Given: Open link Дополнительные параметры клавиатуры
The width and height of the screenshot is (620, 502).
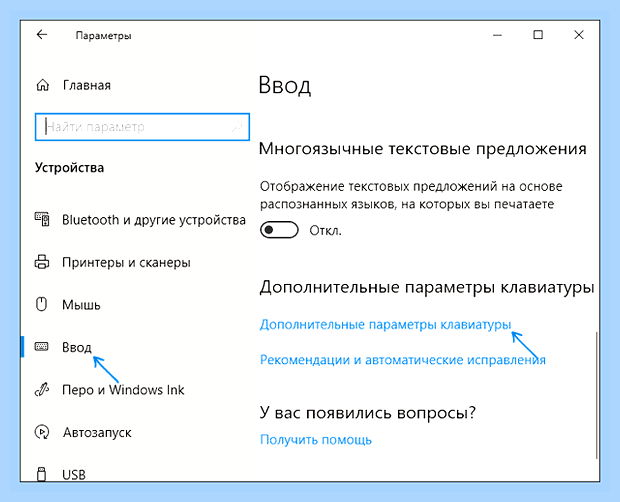Looking at the screenshot, I should pyautogui.click(x=386, y=325).
